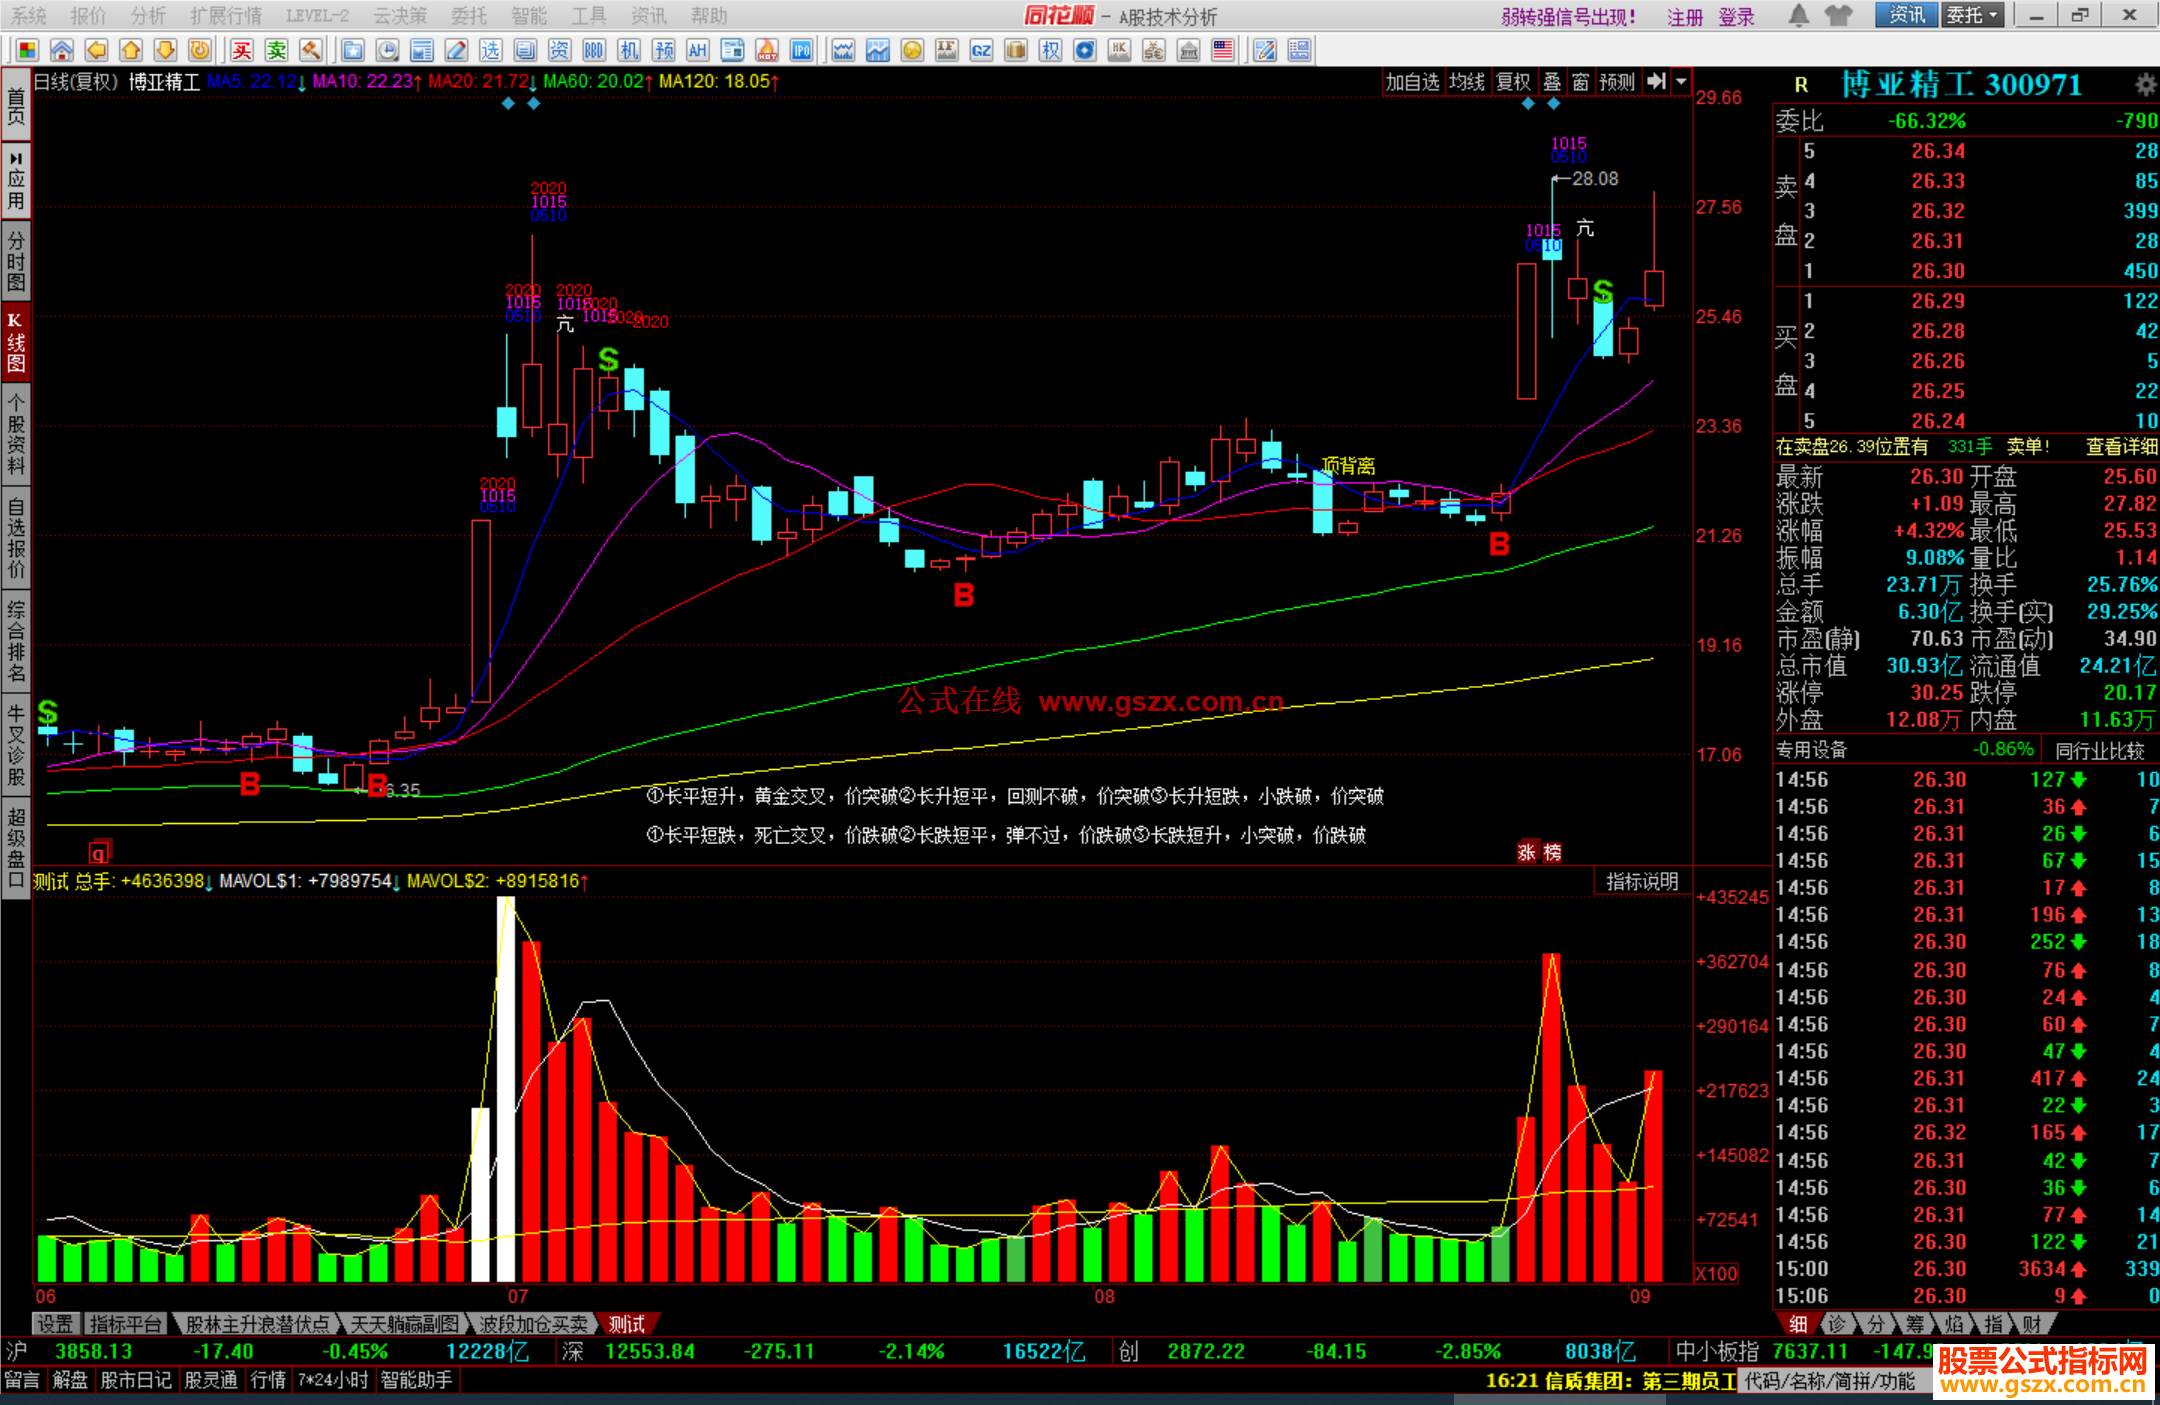Click the red 买 (buy) toolbar icon
Viewport: 2160px width, 1405px height.
click(242, 50)
